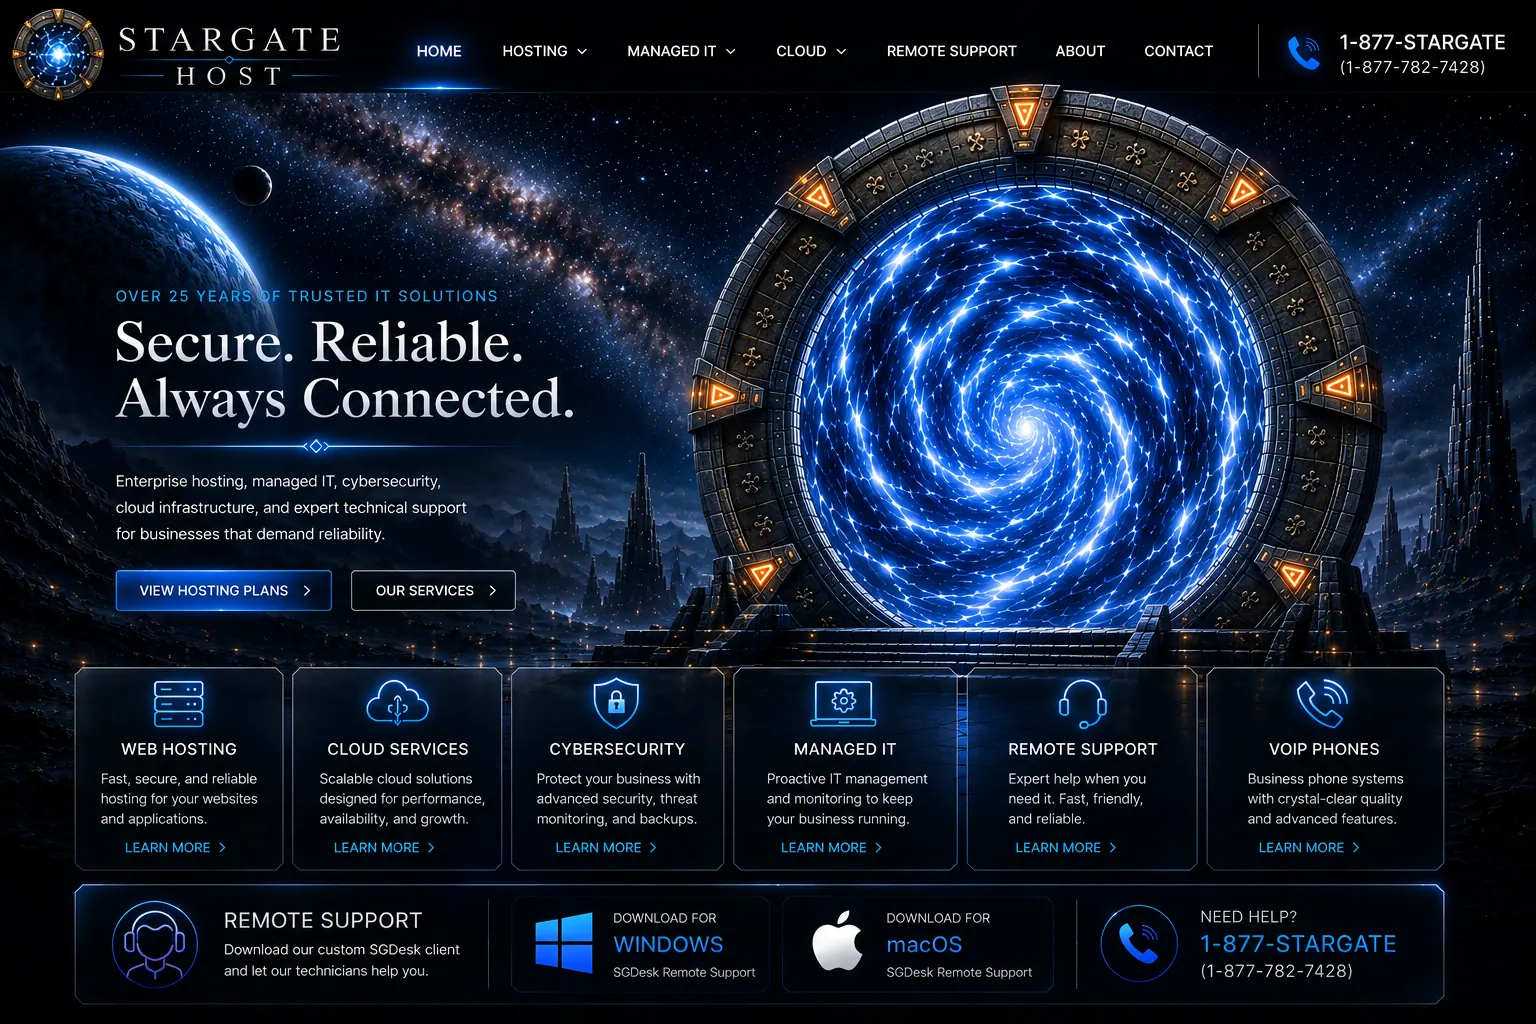Click the 1-877-STARGATE number in header
This screenshot has height=1024, width=1536.
[x=1422, y=42]
